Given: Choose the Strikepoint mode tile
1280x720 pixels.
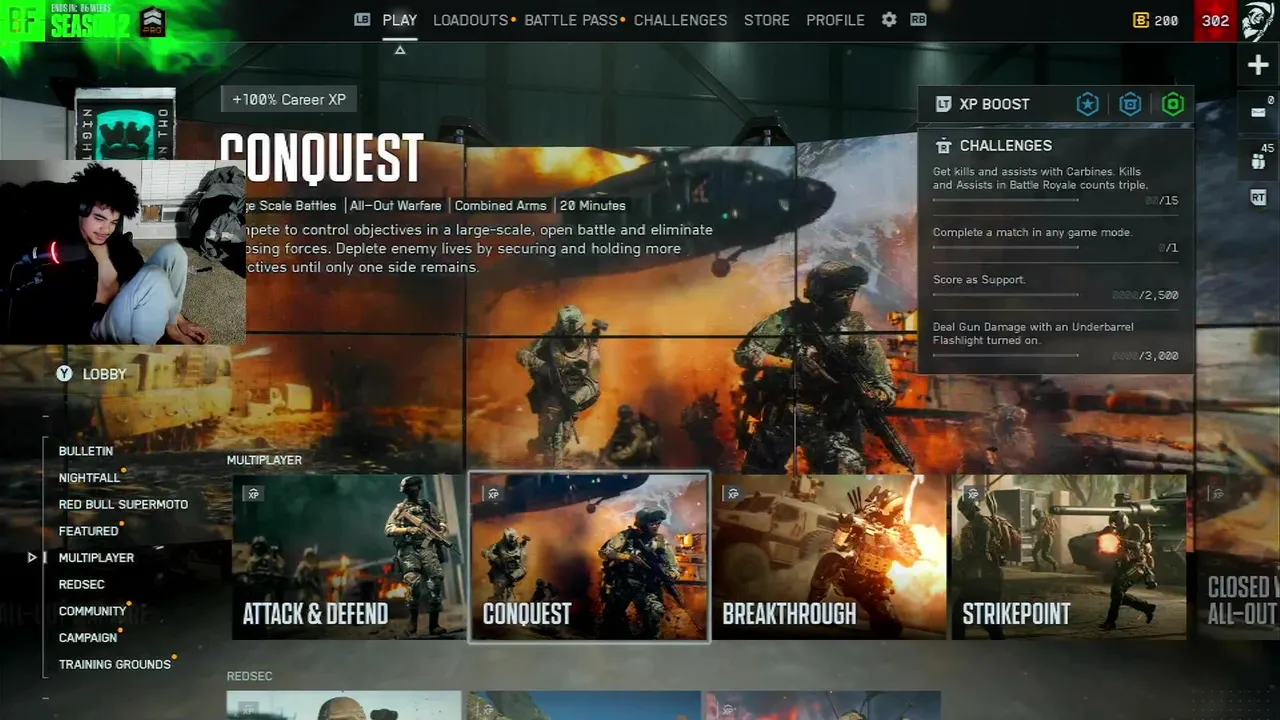Looking at the screenshot, I should (x=1069, y=556).
